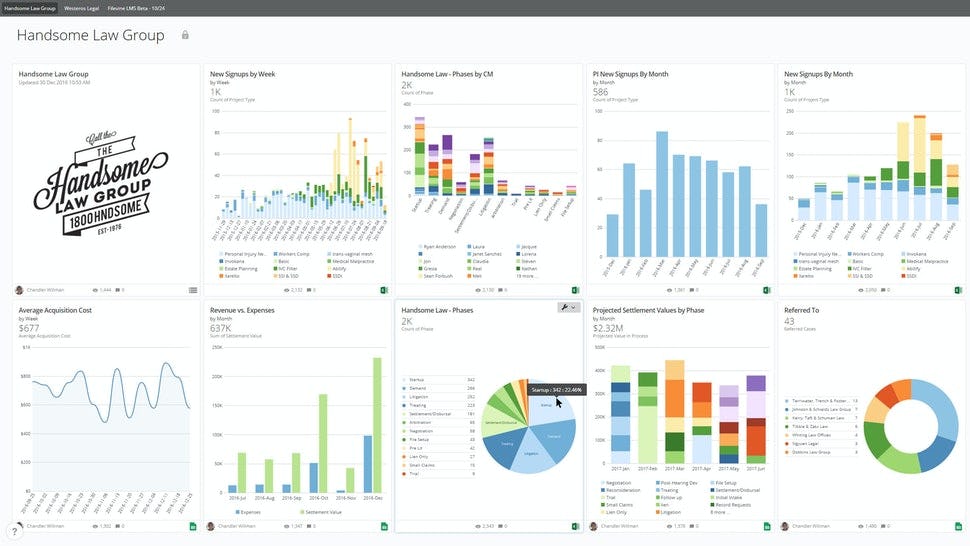Open the New Signups by Week card title
Image resolution: width=970 pixels, height=546 pixels.
(242, 74)
